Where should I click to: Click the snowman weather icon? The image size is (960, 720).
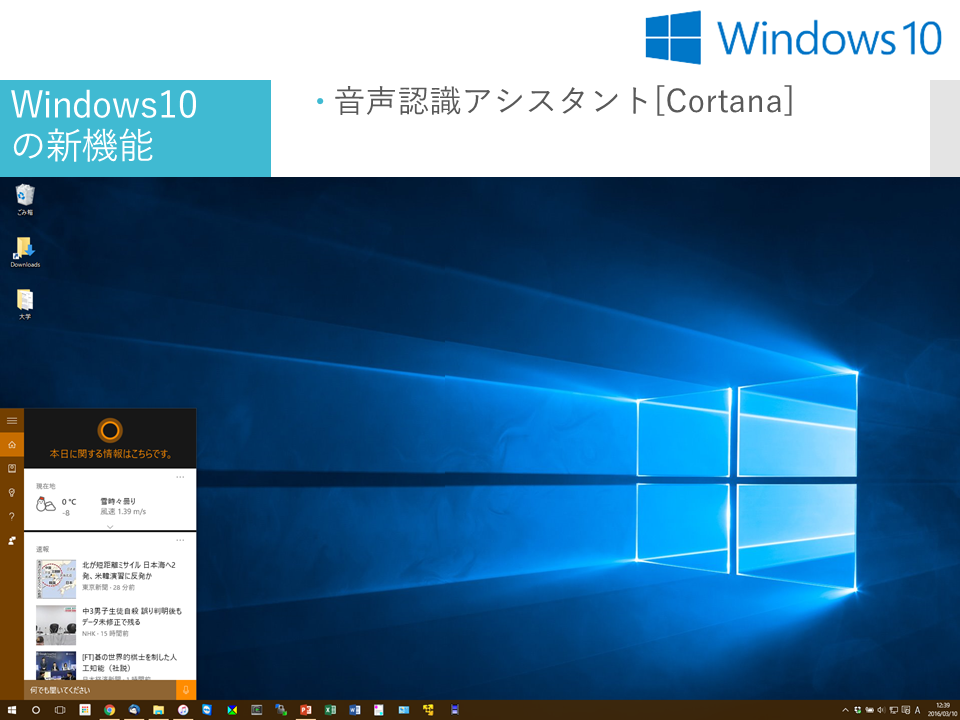46,504
